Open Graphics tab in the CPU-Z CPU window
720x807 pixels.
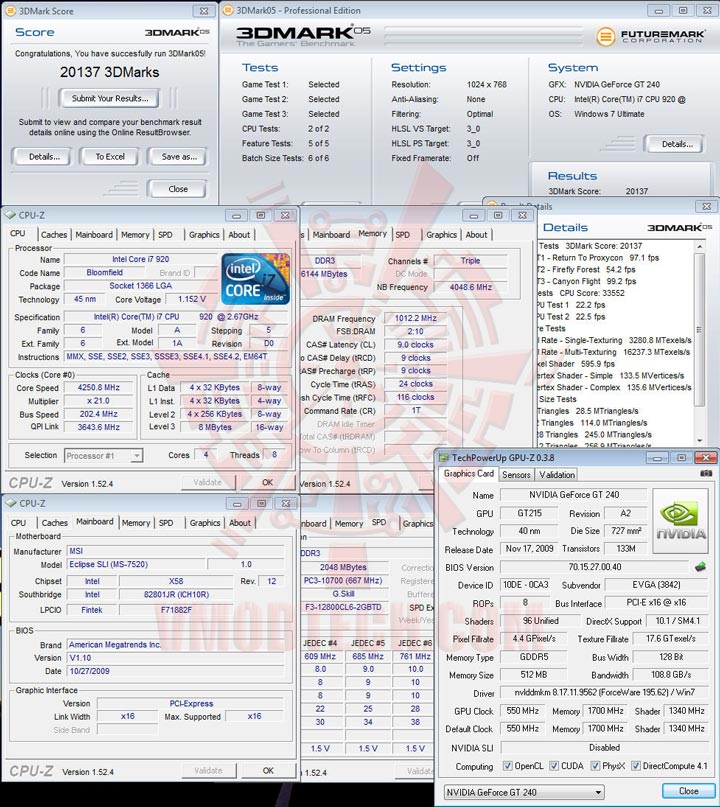click(x=204, y=235)
